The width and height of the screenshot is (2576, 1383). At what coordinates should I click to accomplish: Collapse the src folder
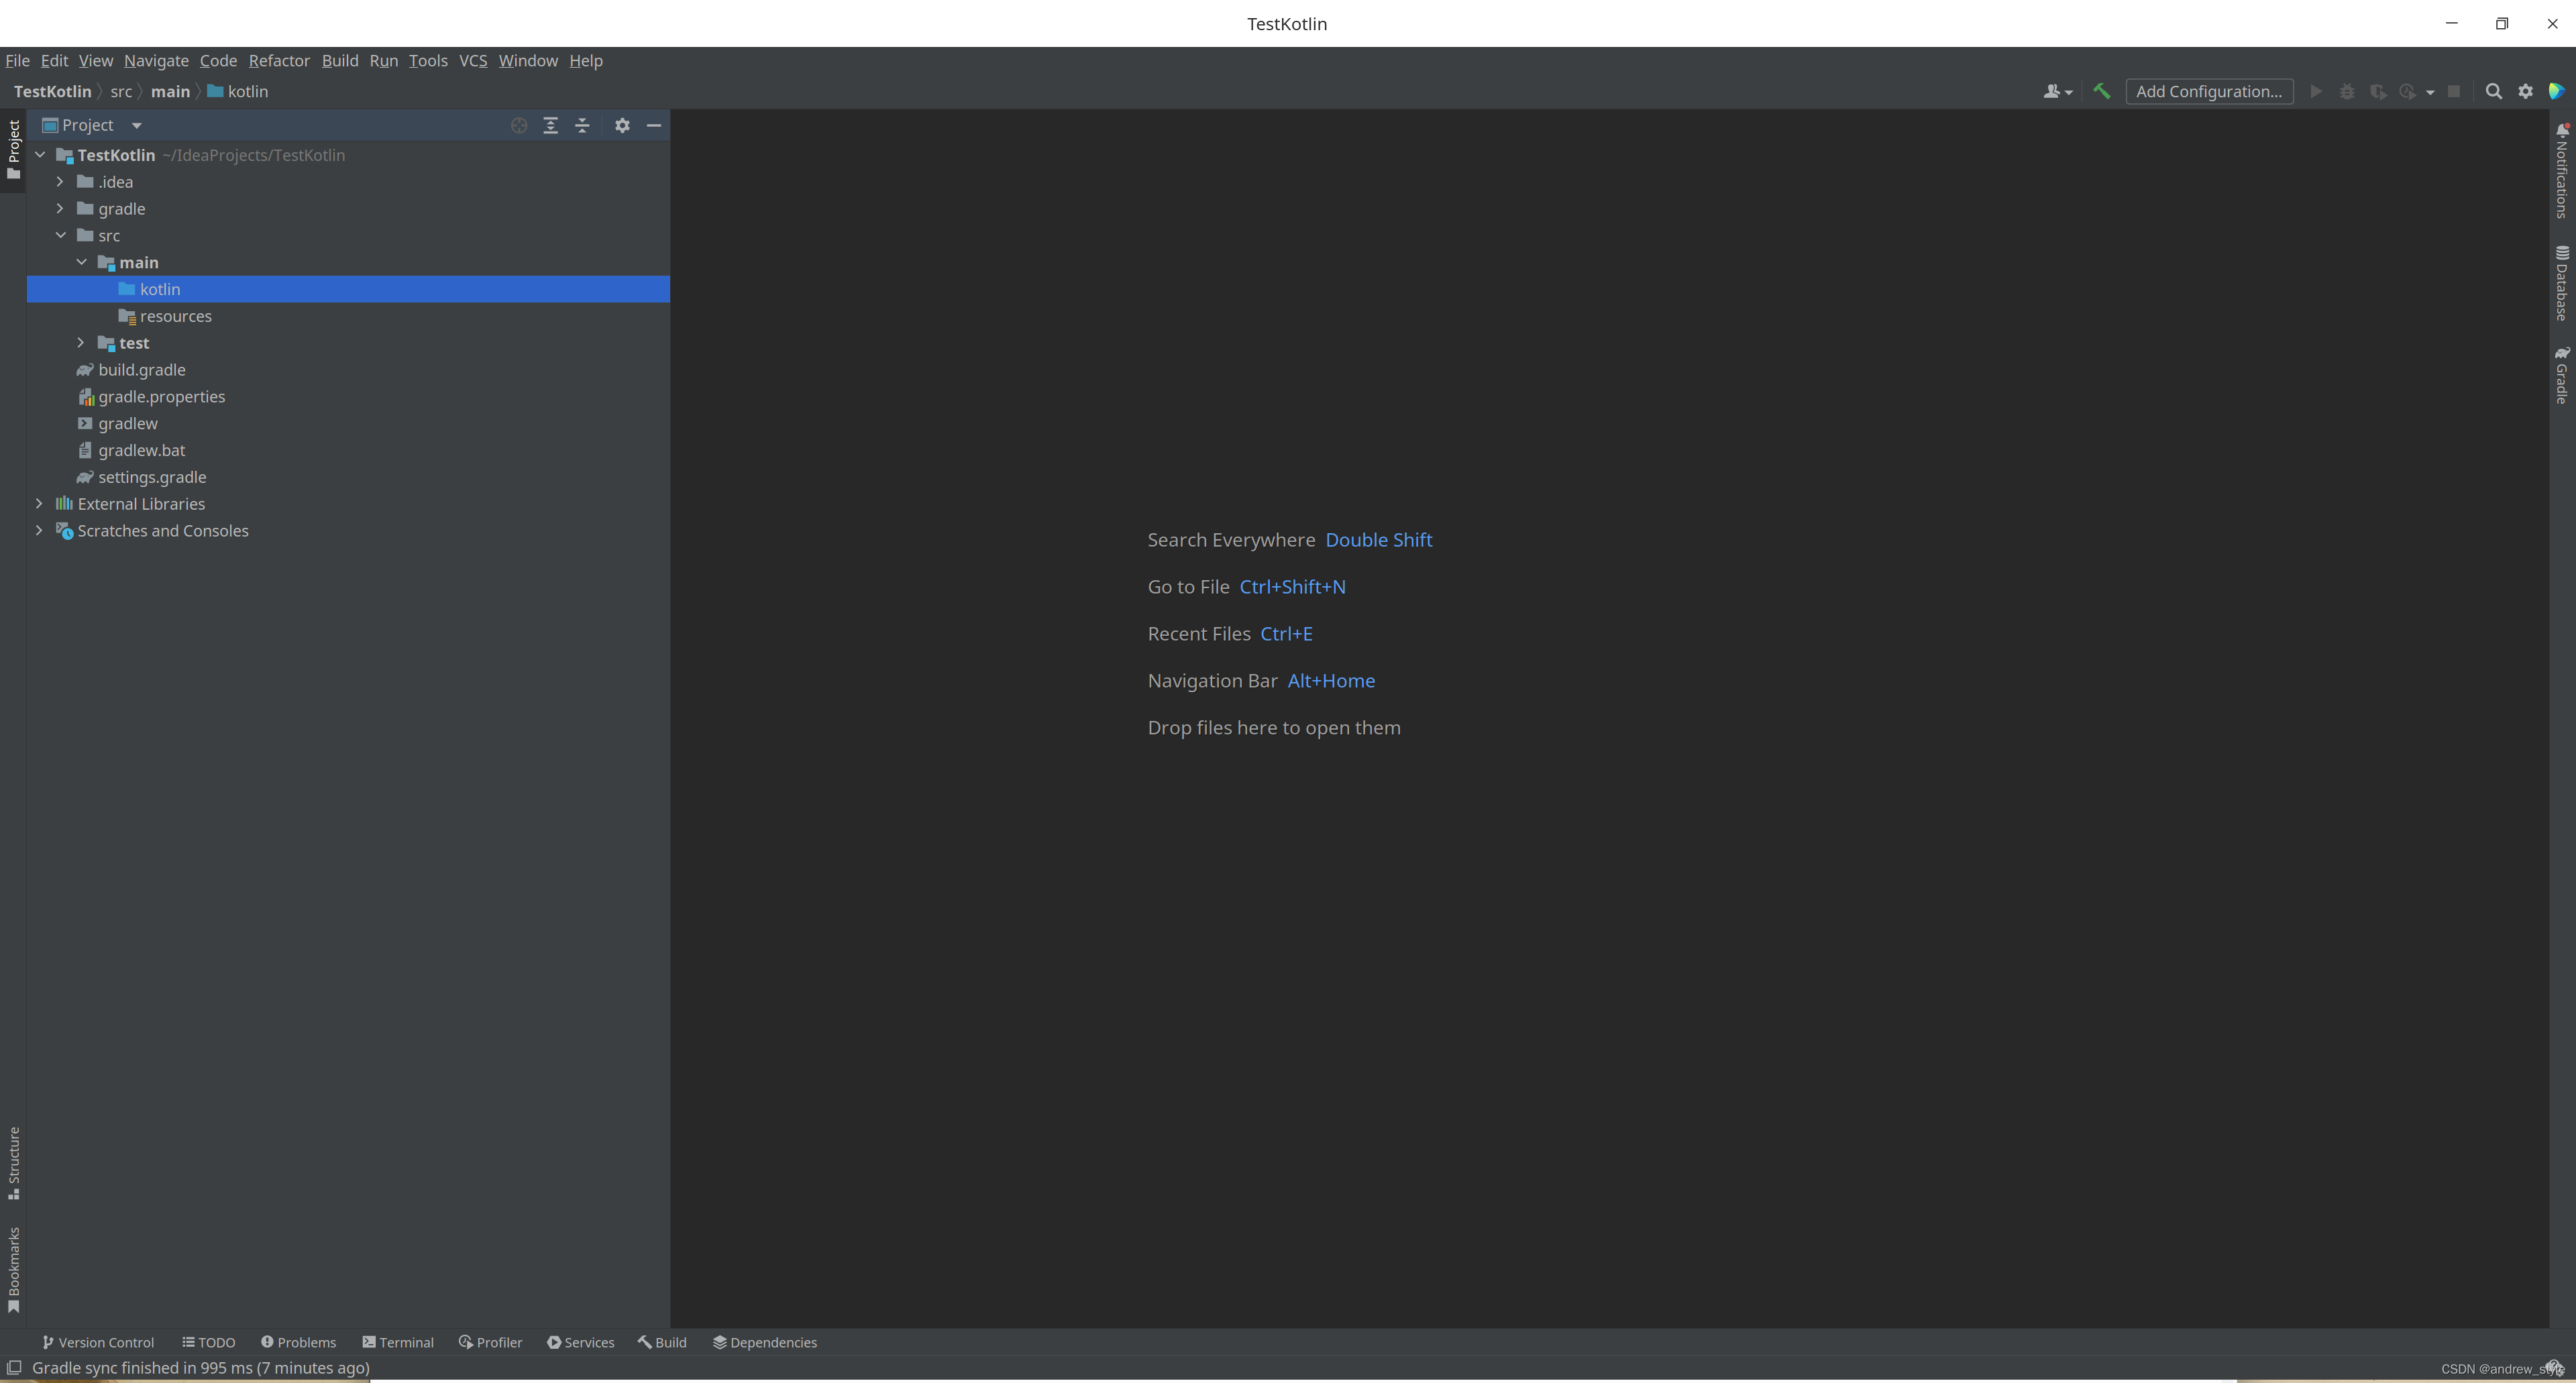60,236
